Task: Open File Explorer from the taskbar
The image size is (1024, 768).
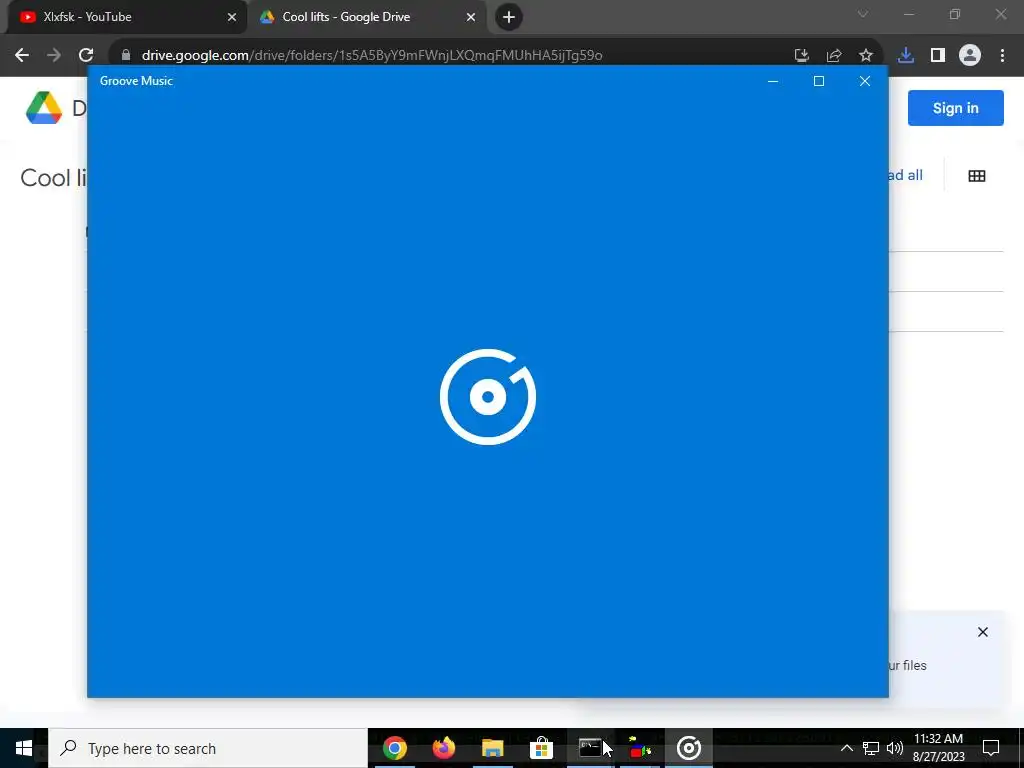Action: (493, 748)
